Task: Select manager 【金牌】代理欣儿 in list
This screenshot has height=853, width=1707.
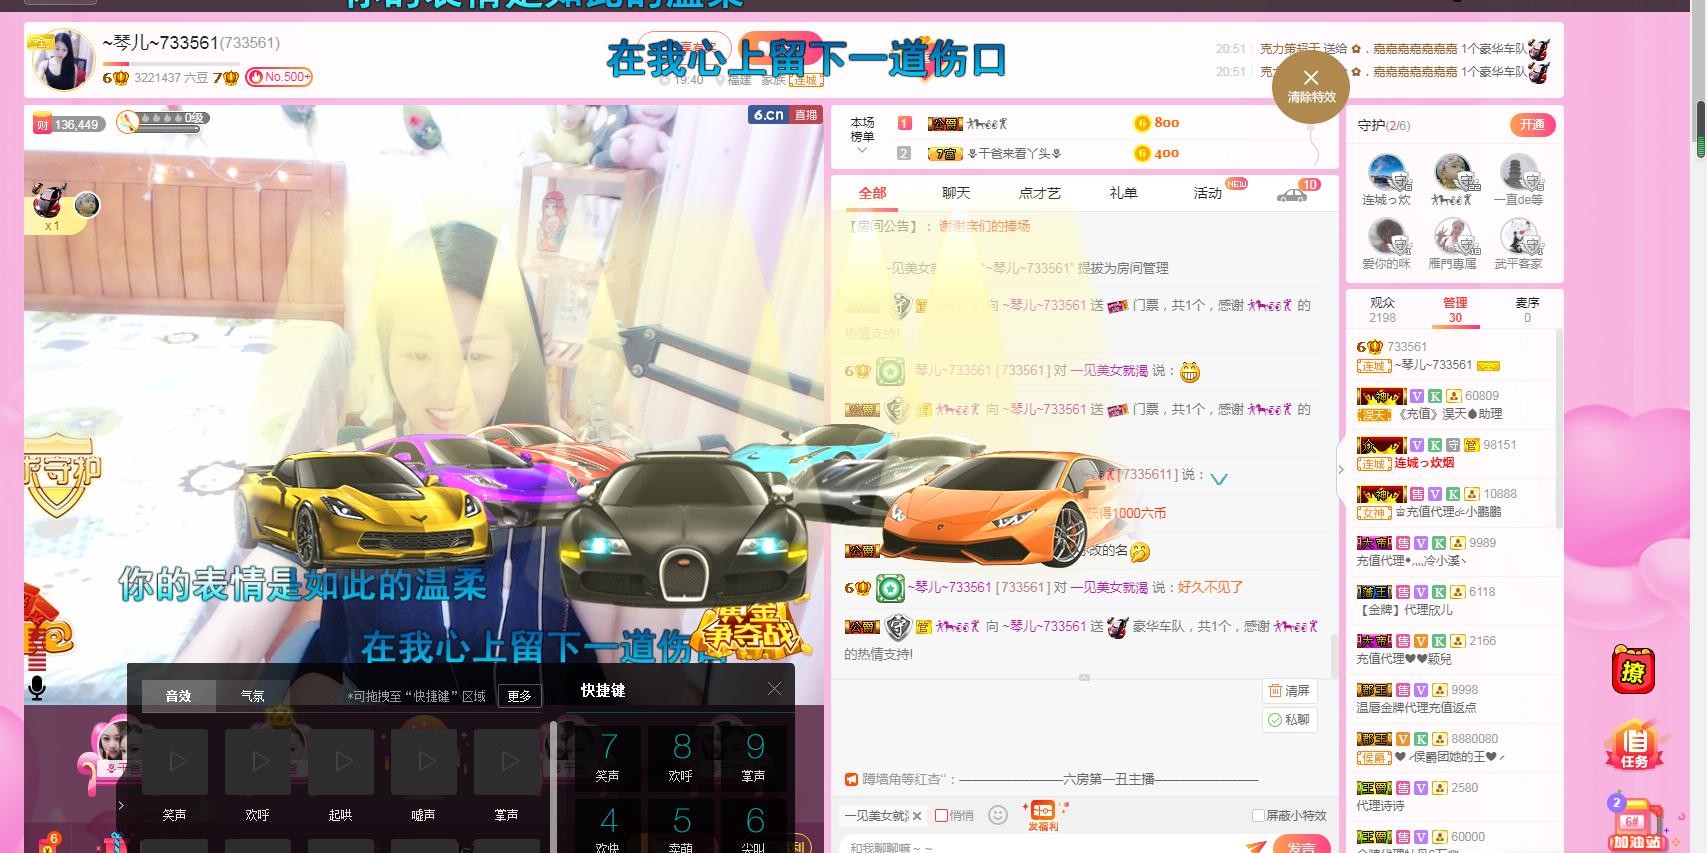Action: point(1452,600)
